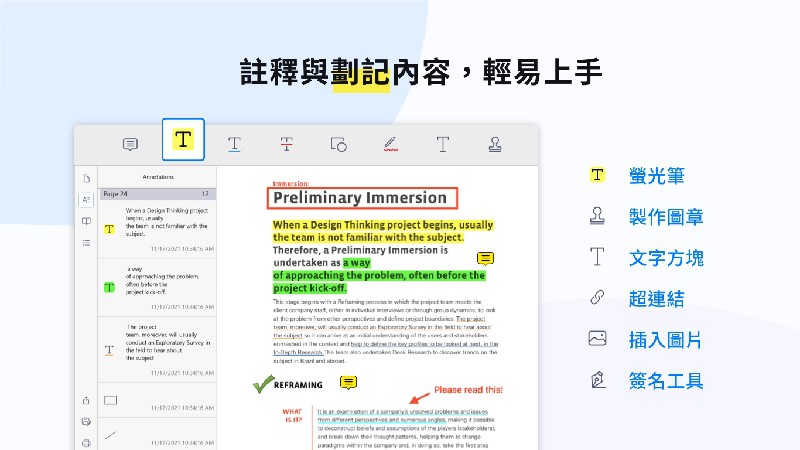Open the outline list panel in the sidebar
This screenshot has width=800, height=450.
click(87, 243)
